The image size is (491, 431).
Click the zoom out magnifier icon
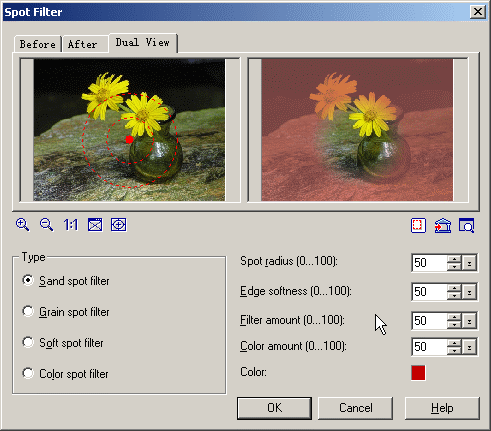pos(46,225)
